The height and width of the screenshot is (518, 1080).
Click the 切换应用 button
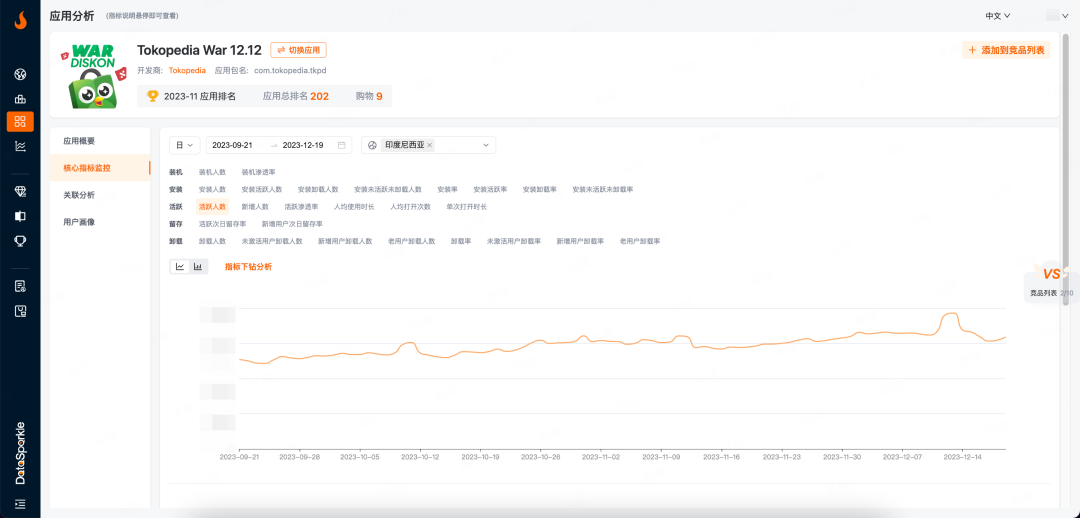pos(298,50)
